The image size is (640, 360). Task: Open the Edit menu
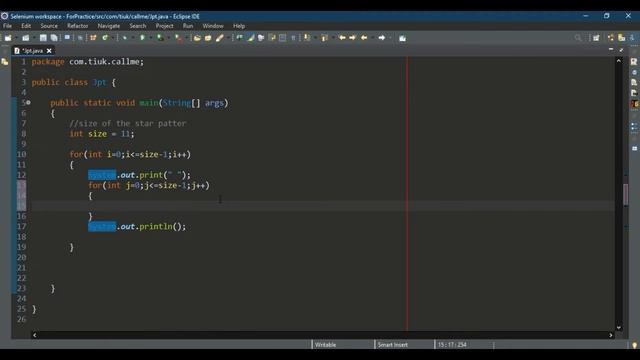click(x=26, y=26)
